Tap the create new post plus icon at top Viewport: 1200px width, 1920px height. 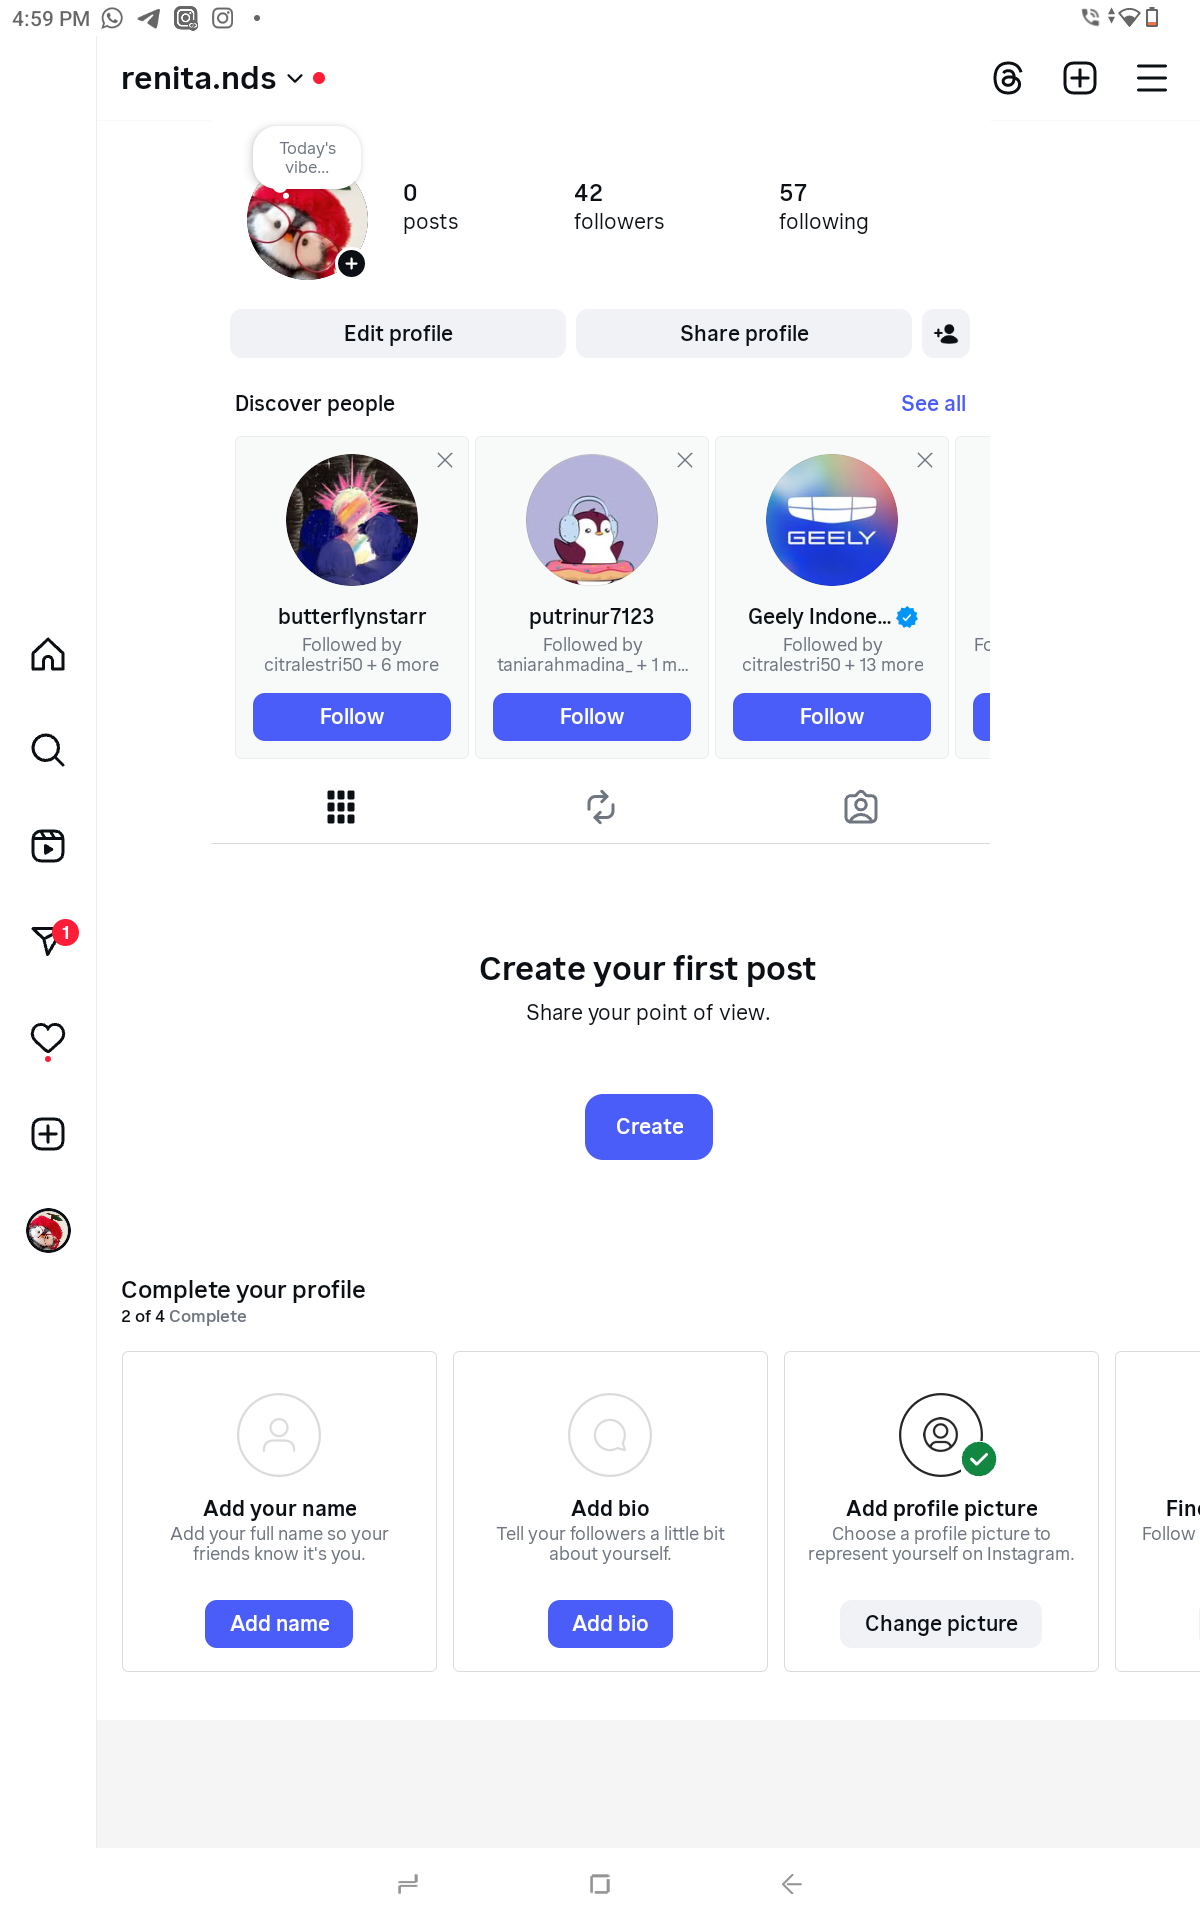point(1080,78)
